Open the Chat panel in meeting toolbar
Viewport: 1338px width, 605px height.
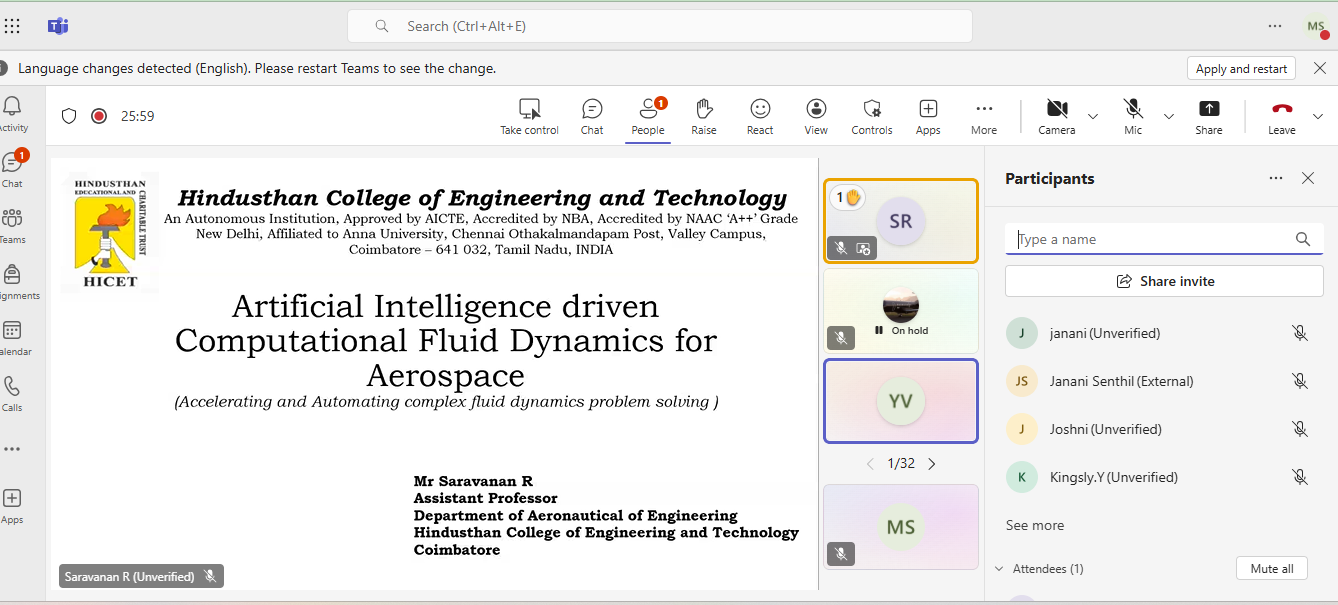(592, 115)
